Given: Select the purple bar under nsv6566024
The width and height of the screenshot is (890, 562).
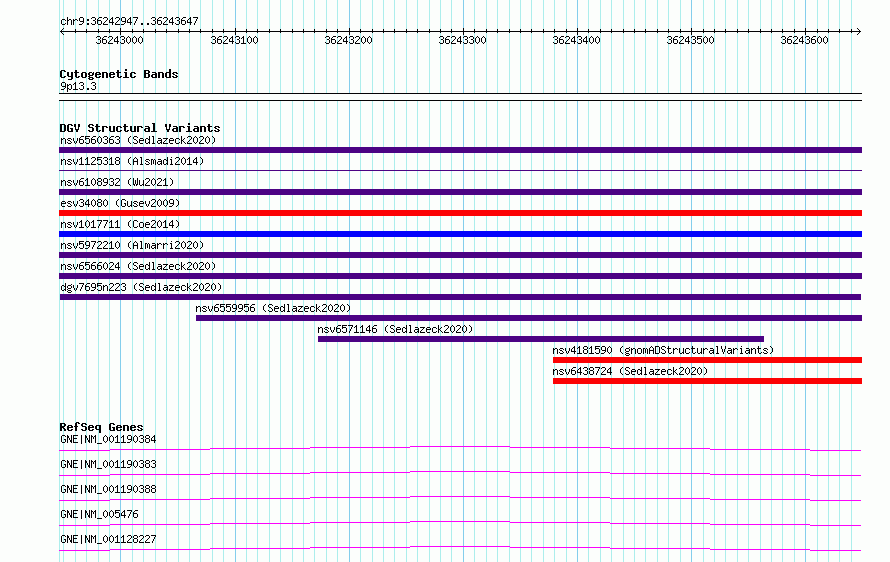Looking at the screenshot, I should tap(460, 276).
